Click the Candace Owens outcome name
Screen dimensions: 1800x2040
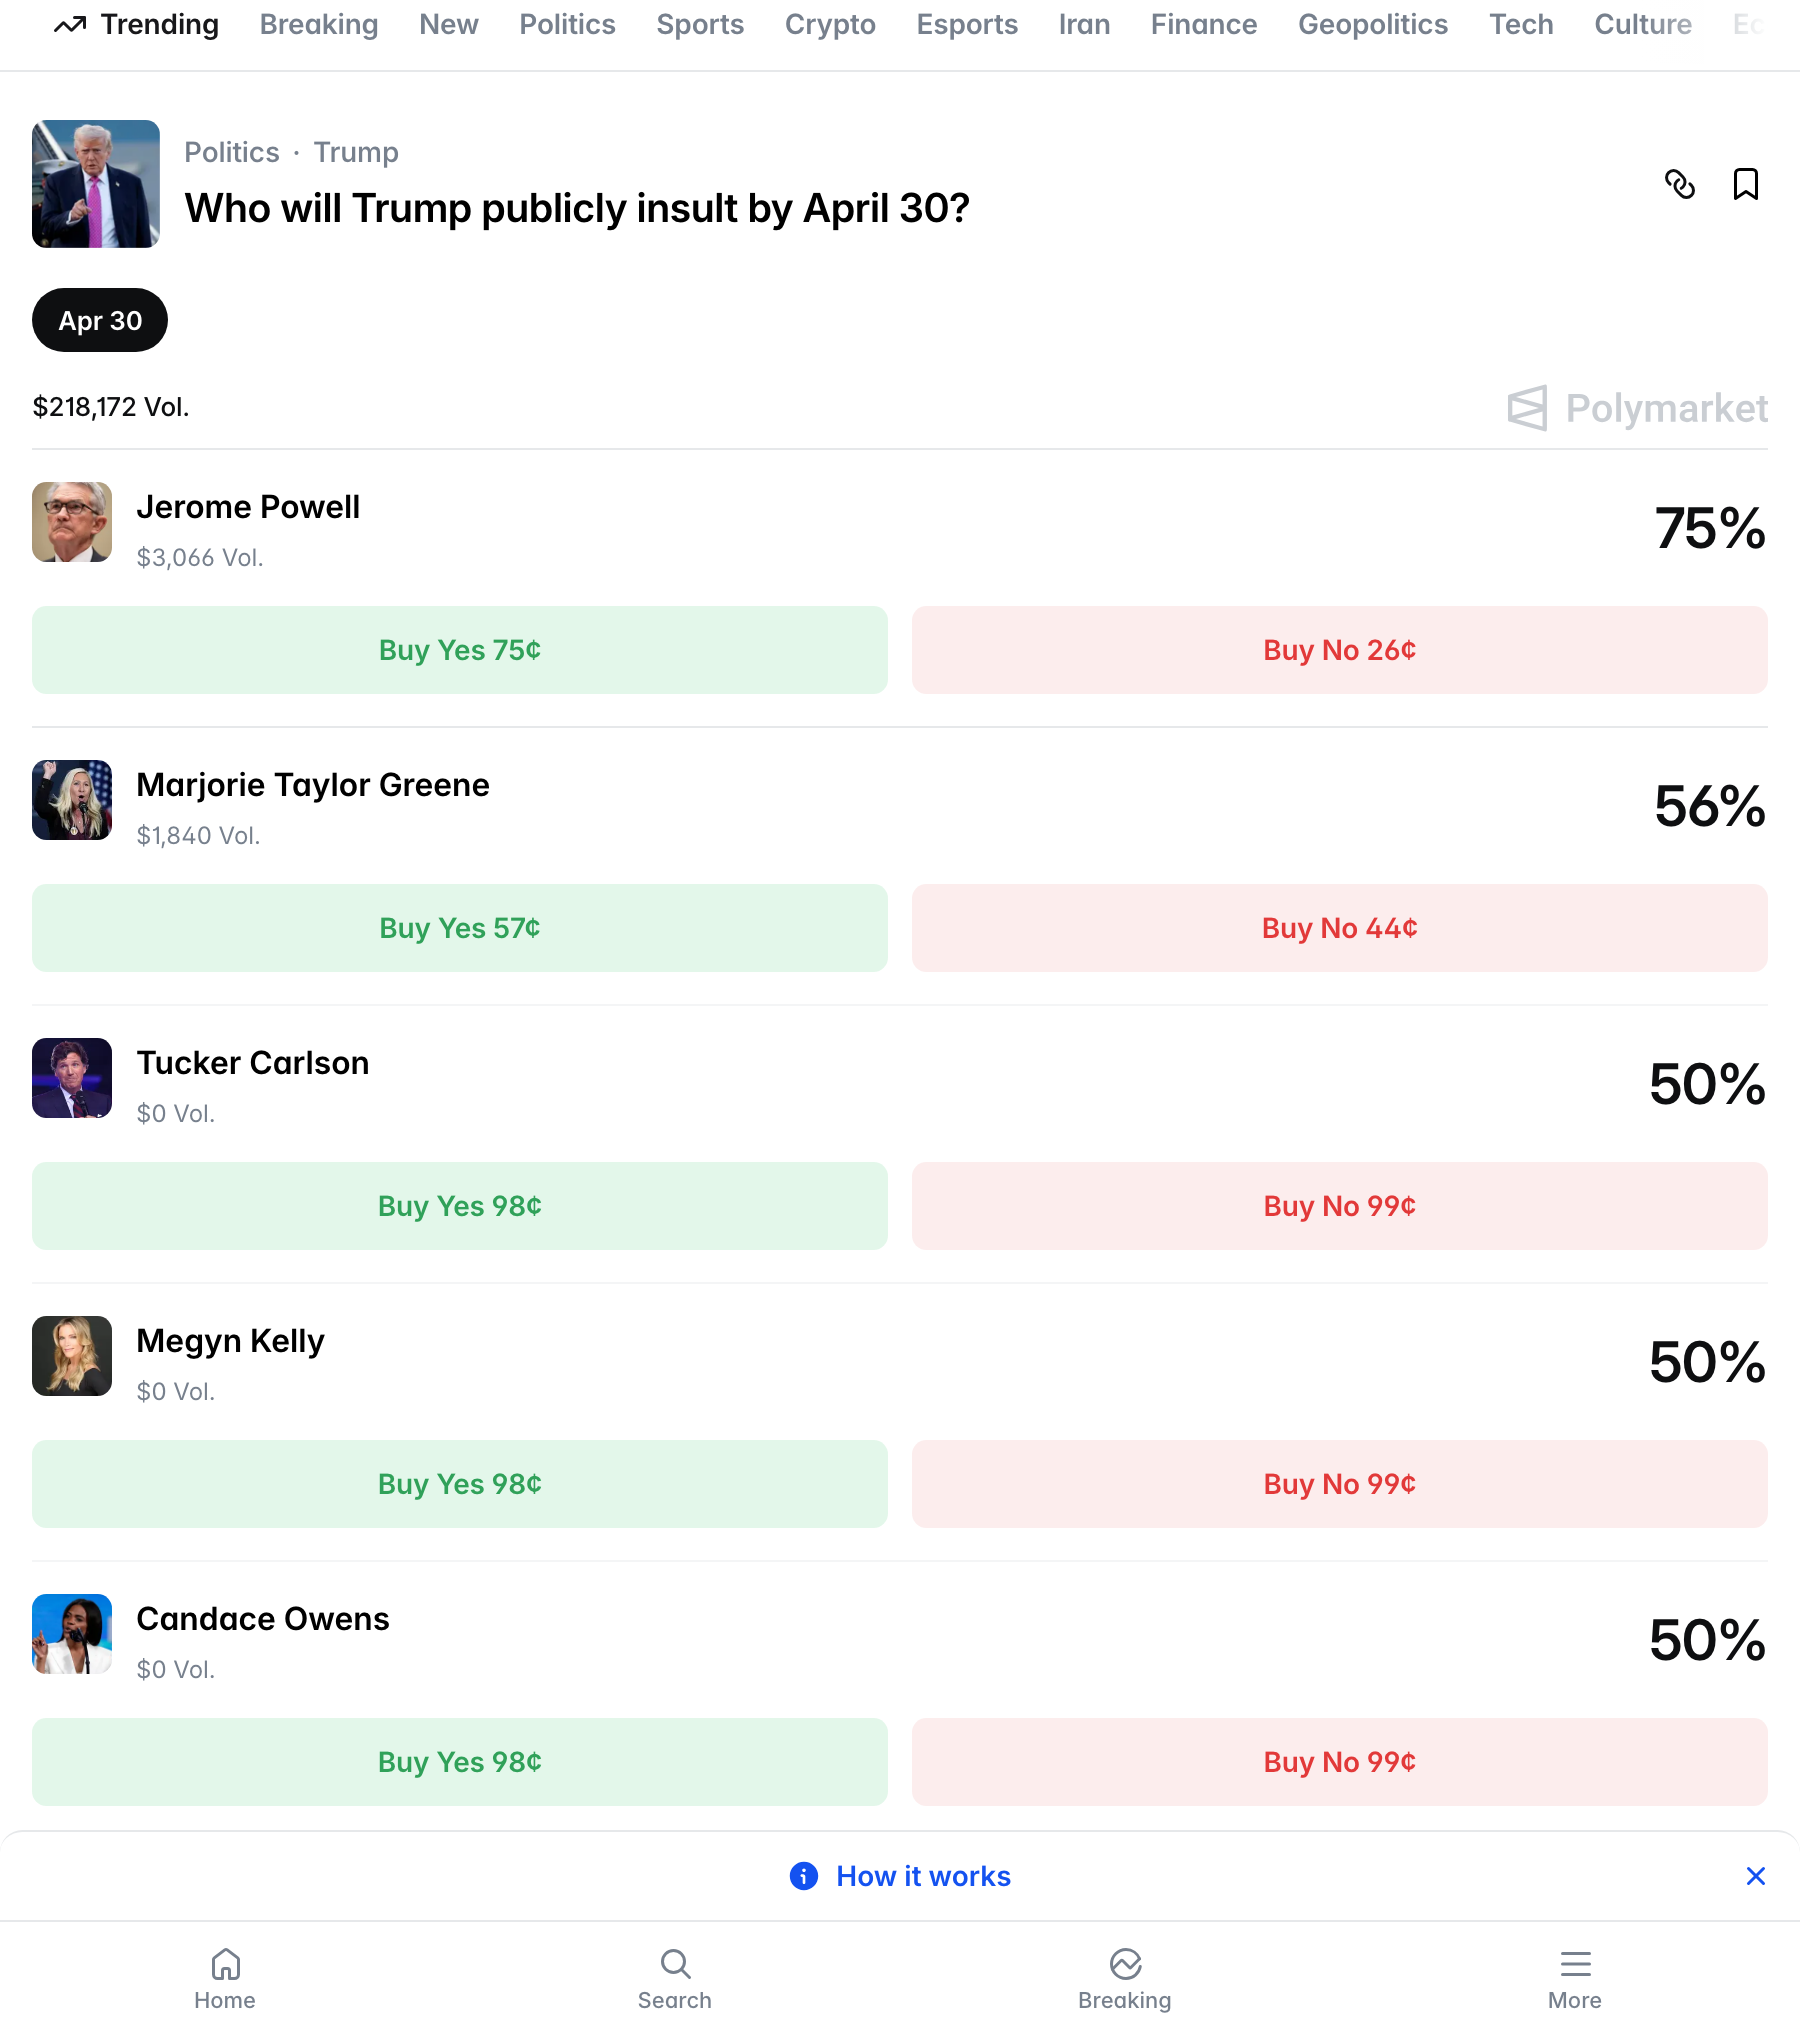(x=263, y=1619)
